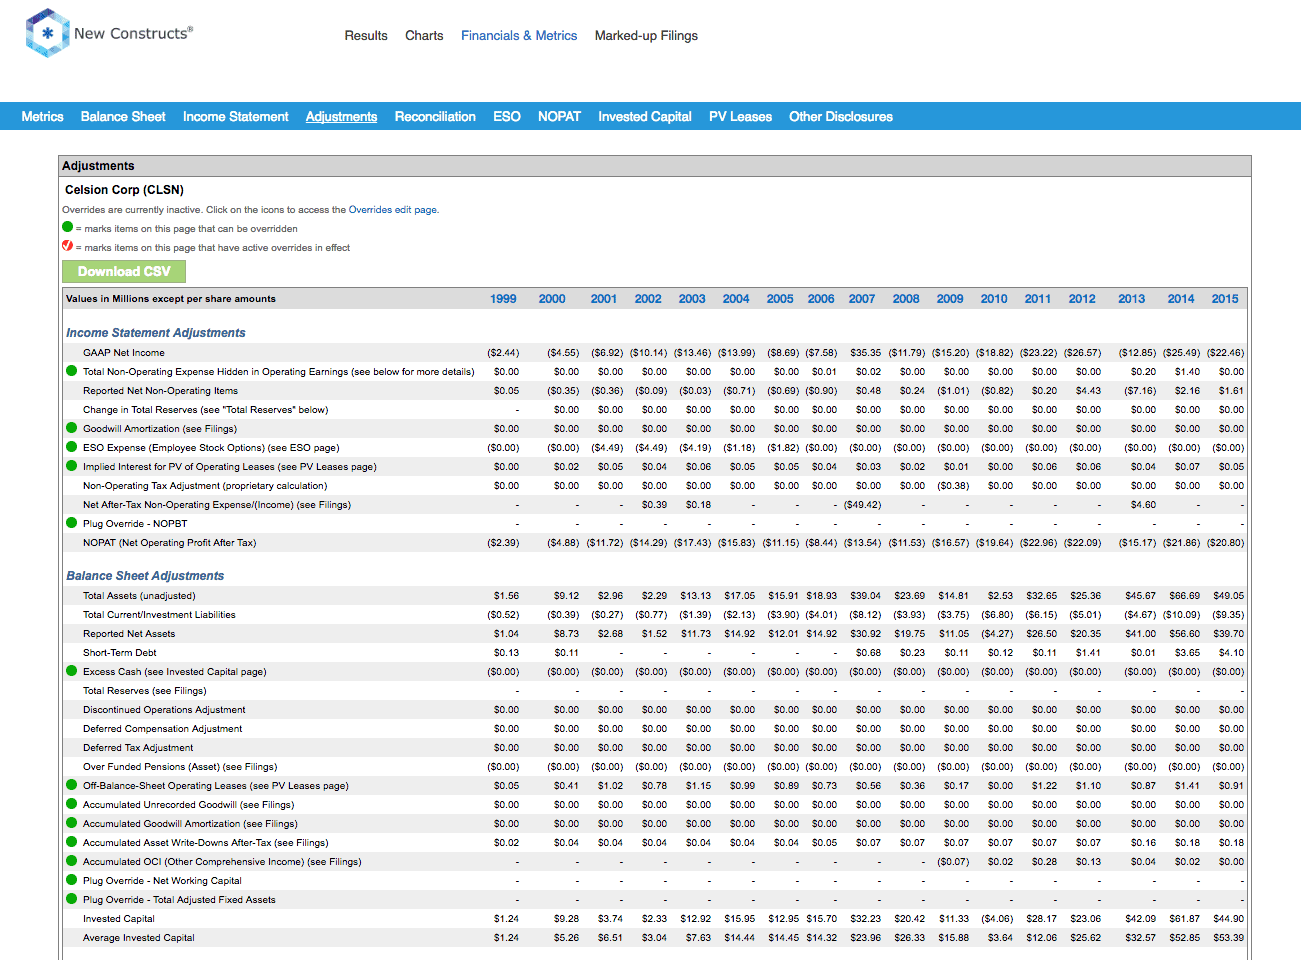Click override icon for Accumulated Goodwill Amortization
Screen dimensions: 1301x960
point(71,823)
